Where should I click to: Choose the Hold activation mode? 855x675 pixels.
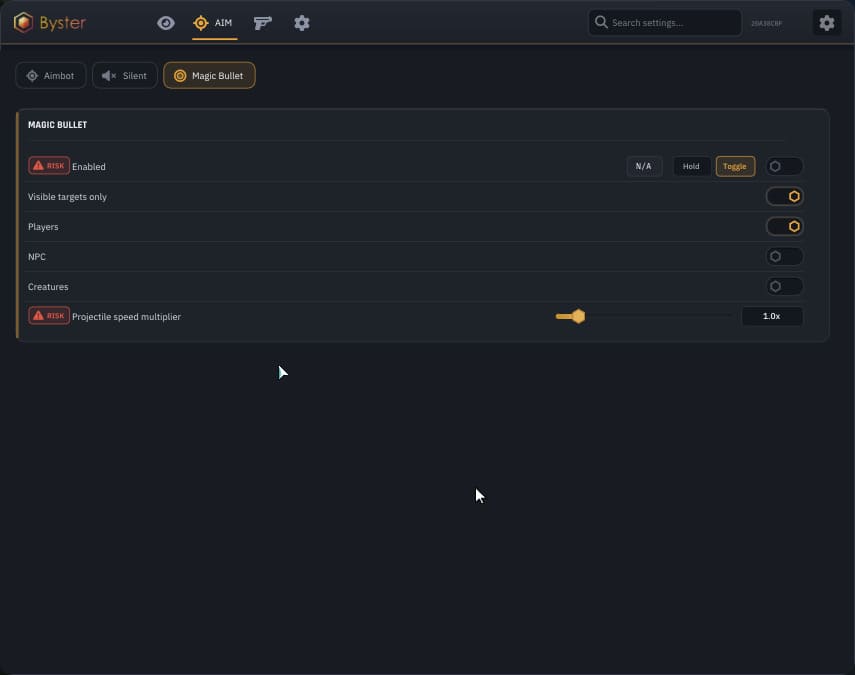(x=691, y=166)
